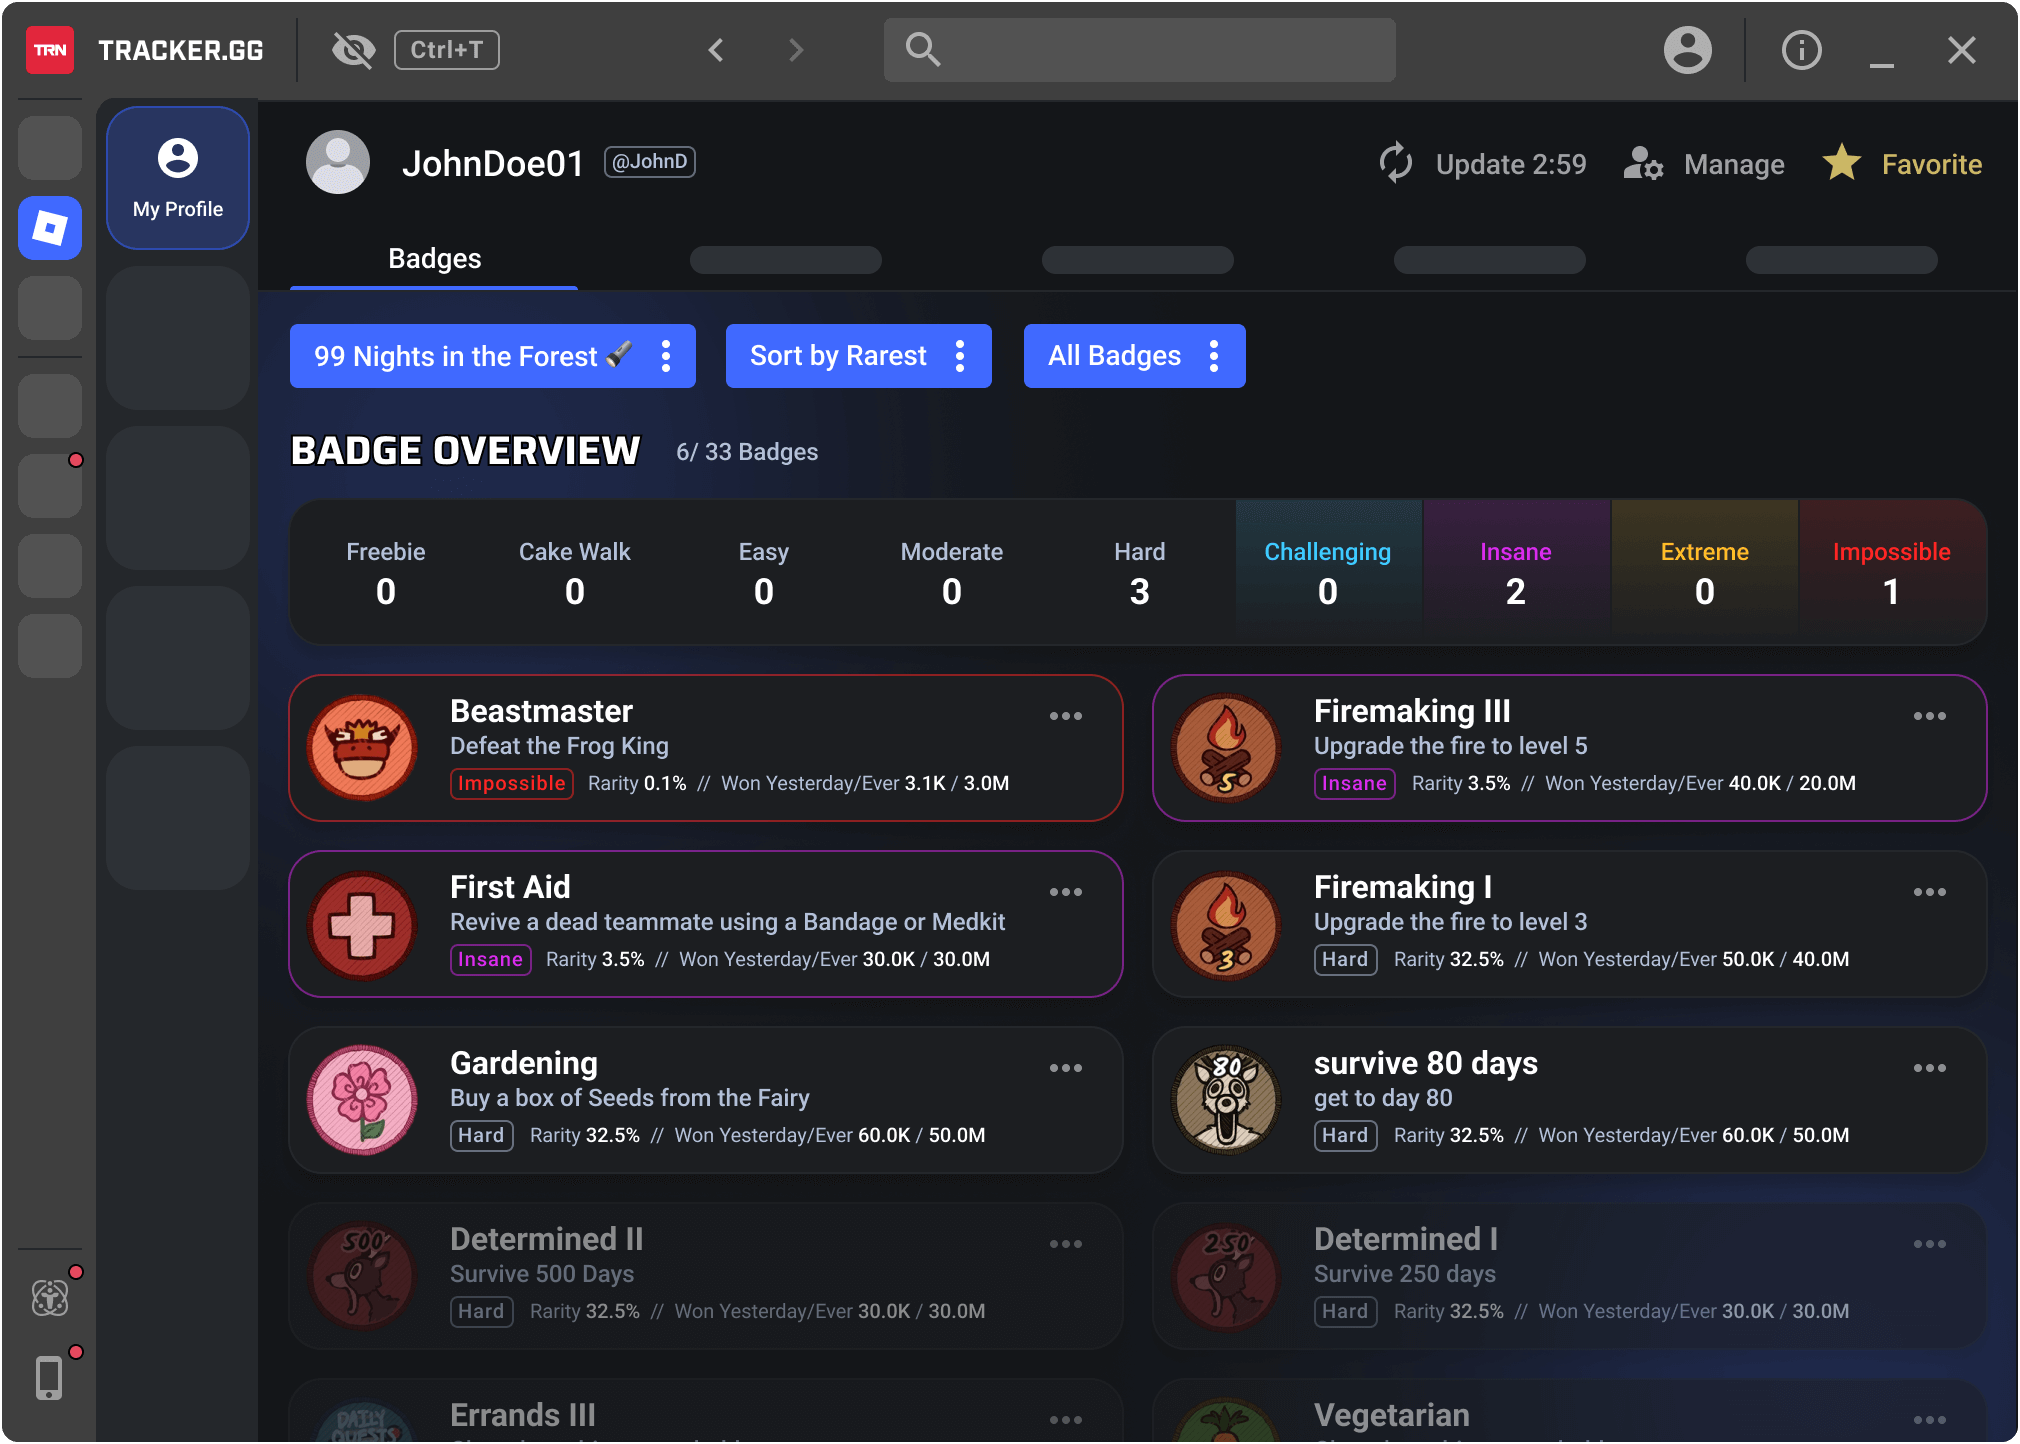Select the Freebie rarity category
Screen dimensions: 2020x1444
pyautogui.click(x=386, y=573)
